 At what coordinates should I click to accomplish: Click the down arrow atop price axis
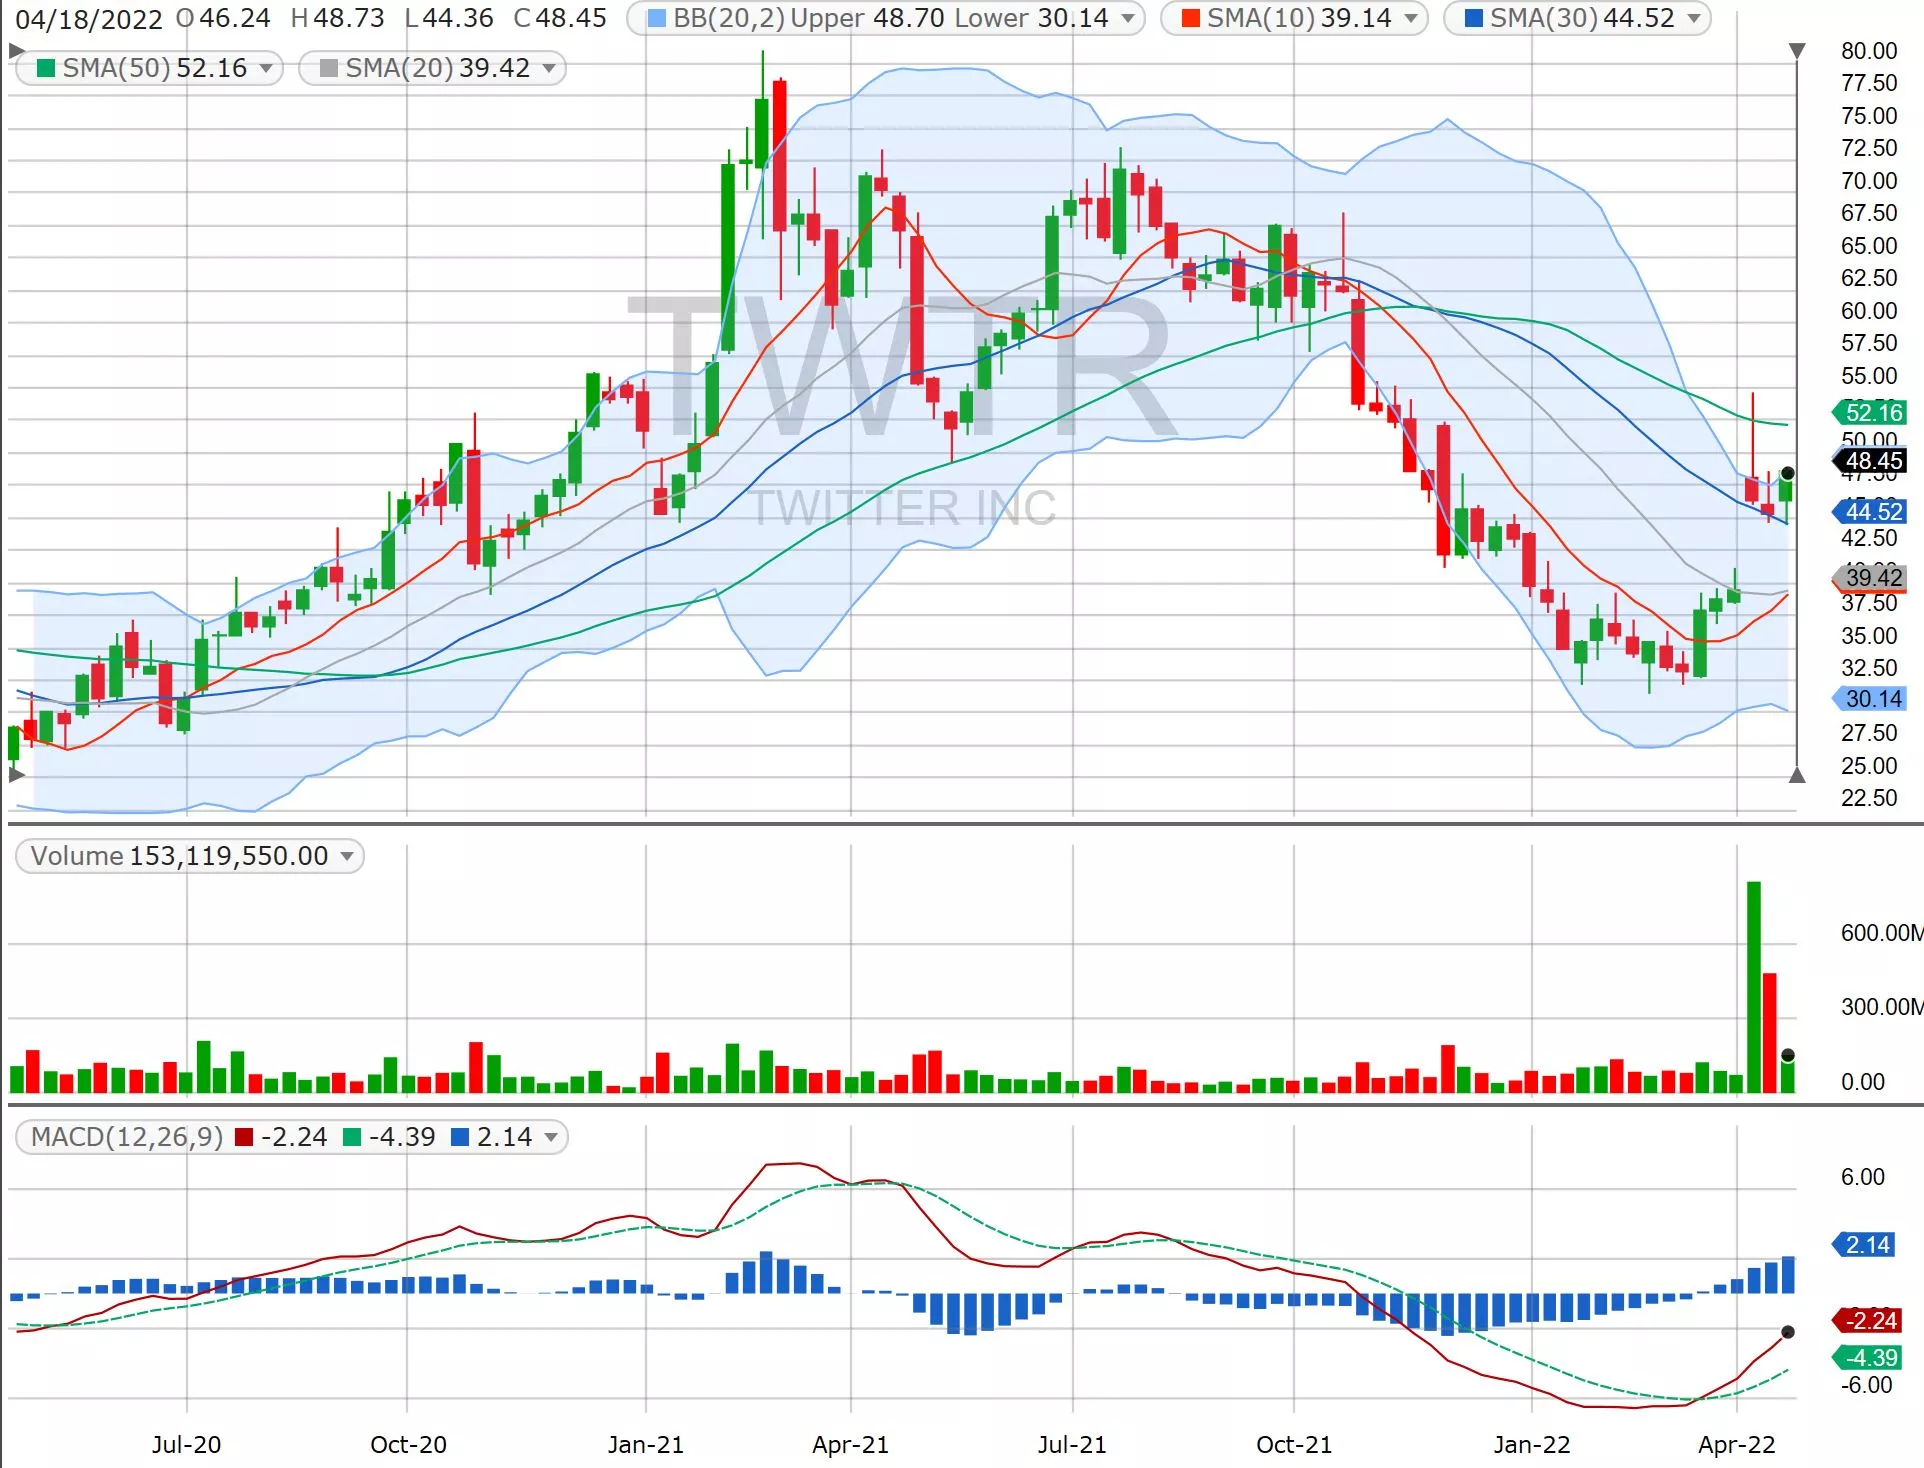1797,50
